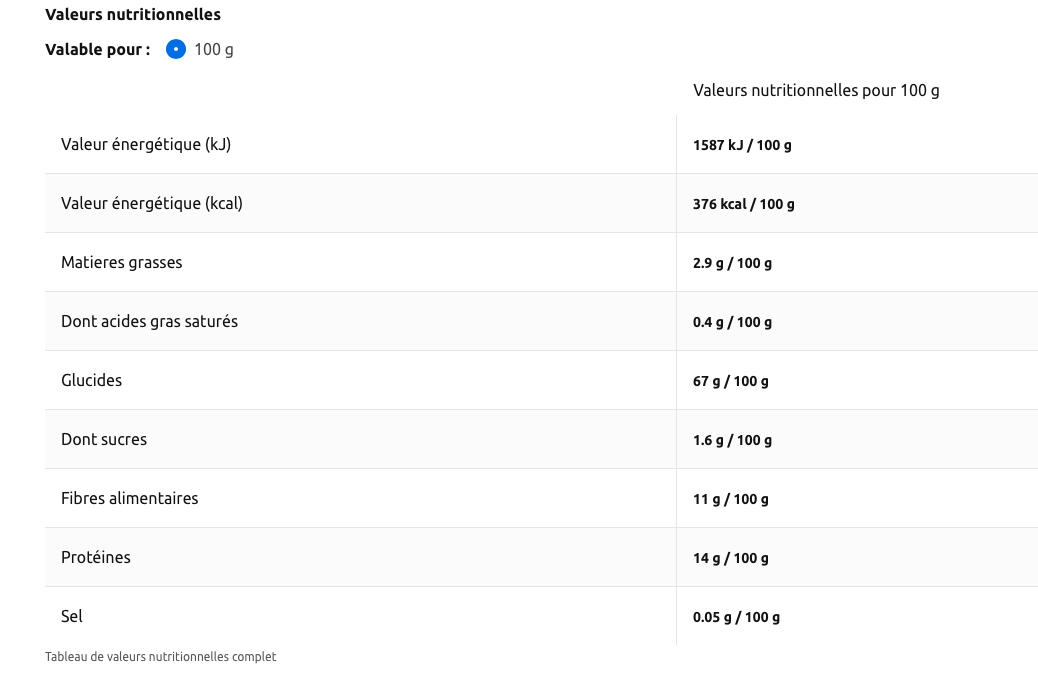Select the 100 g radio button
Image resolution: width=1038 pixels, height=683 pixels.
176,49
